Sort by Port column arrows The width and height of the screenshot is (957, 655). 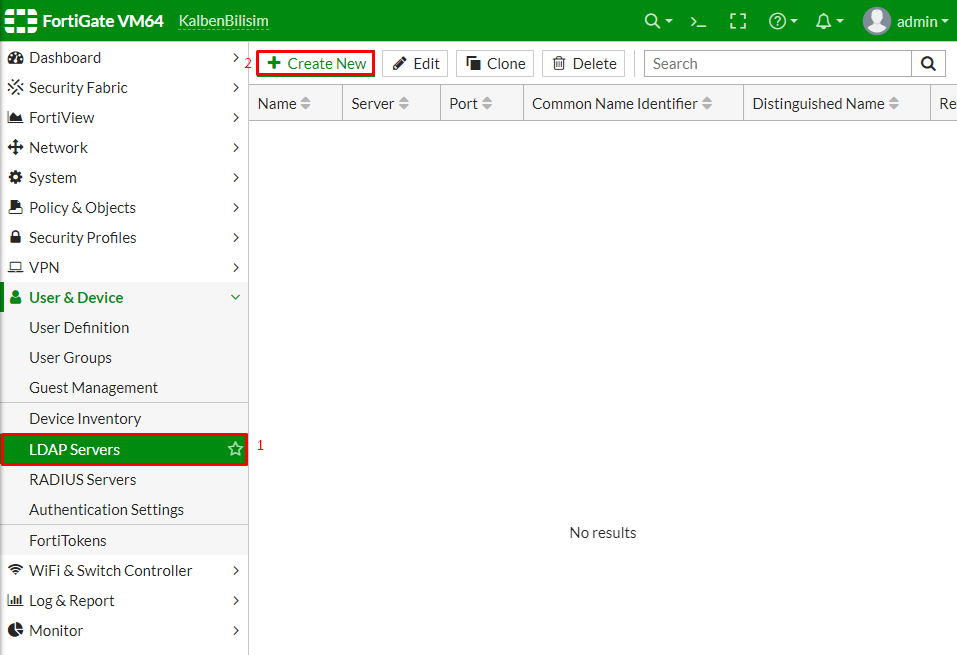coord(486,104)
